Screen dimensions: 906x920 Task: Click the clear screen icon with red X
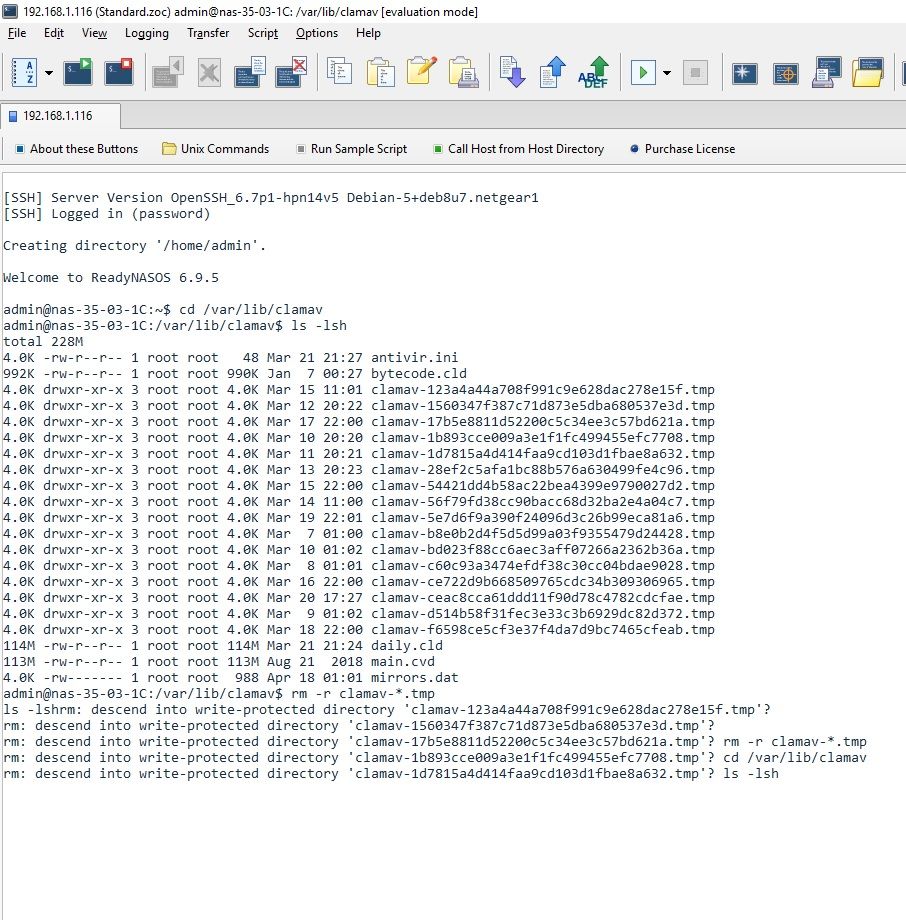tap(291, 73)
